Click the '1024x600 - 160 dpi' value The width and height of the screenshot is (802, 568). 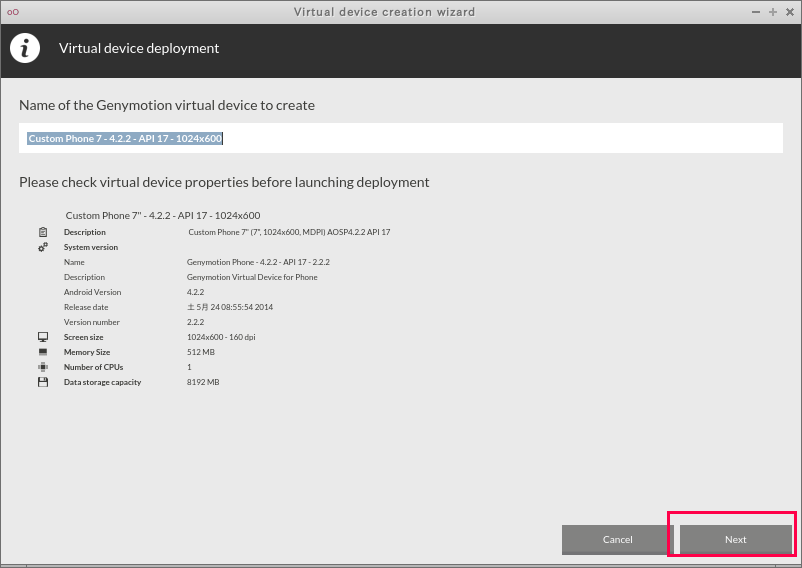coord(221,337)
